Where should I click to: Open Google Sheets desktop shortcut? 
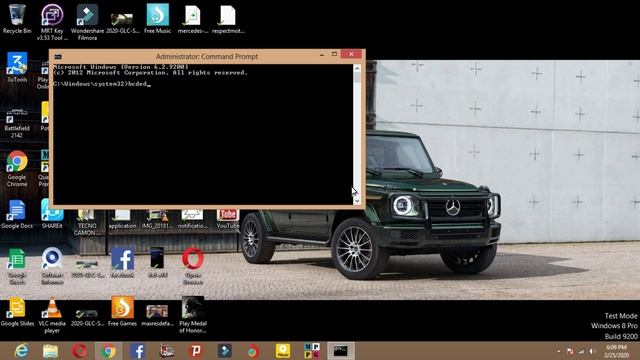tap(17, 267)
